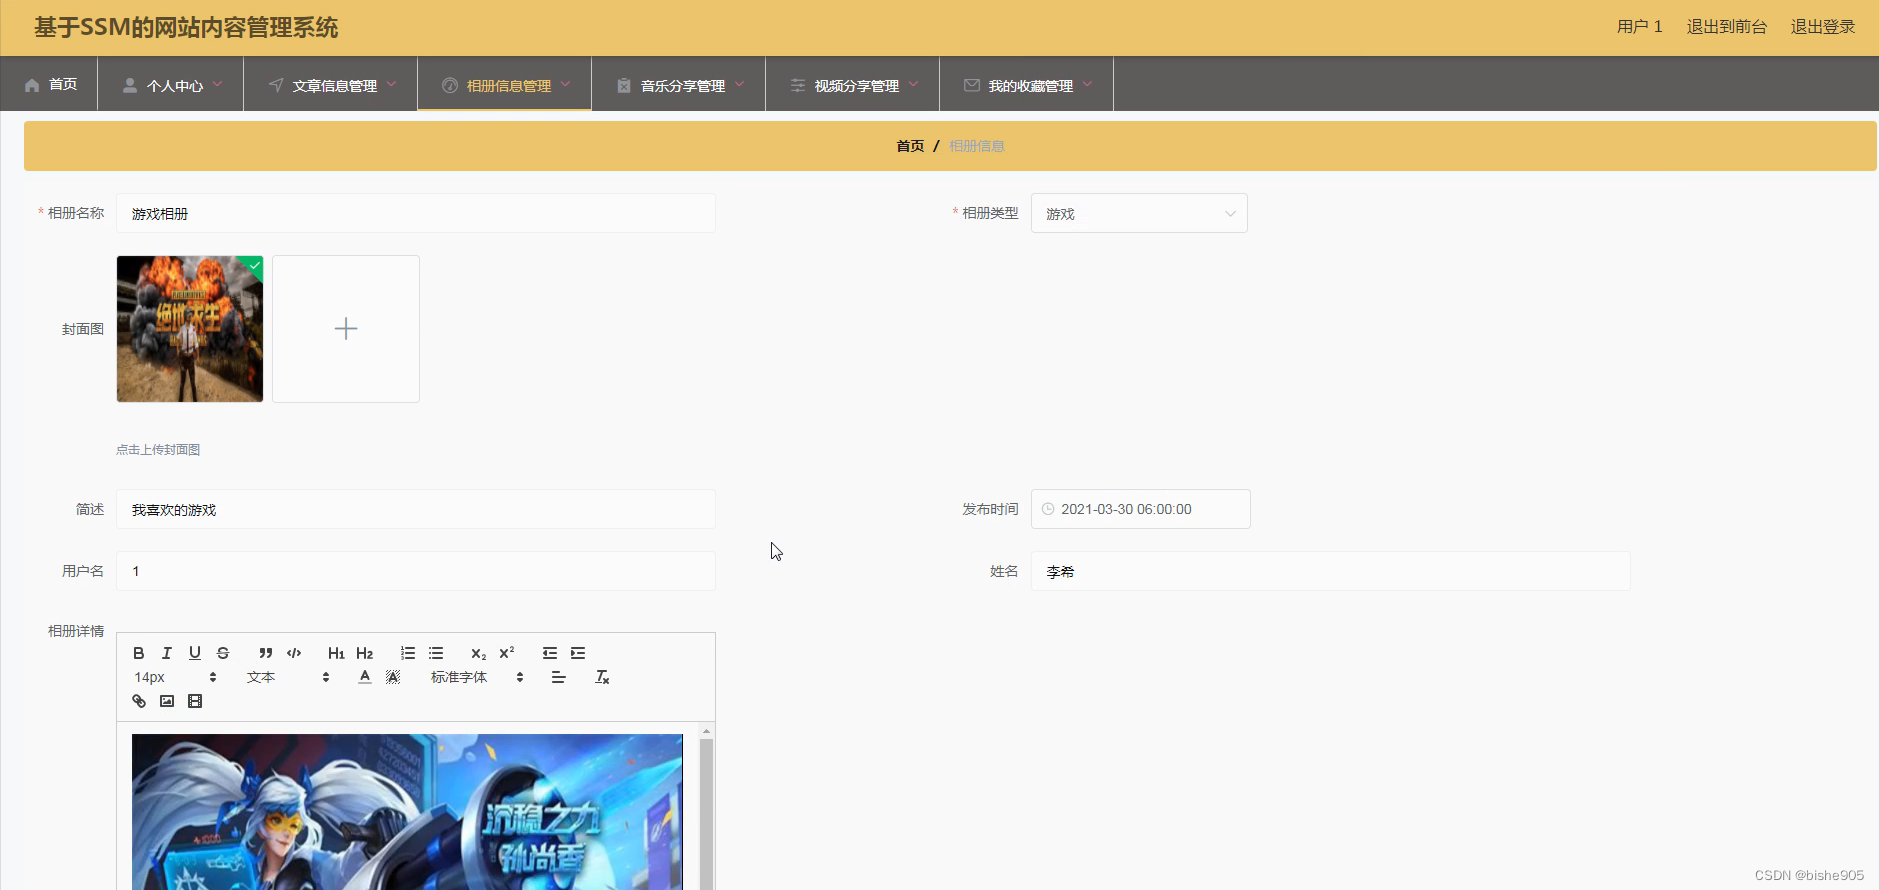This screenshot has height=890, width=1879.
Task: Focus the 简述 input field
Action: (416, 509)
